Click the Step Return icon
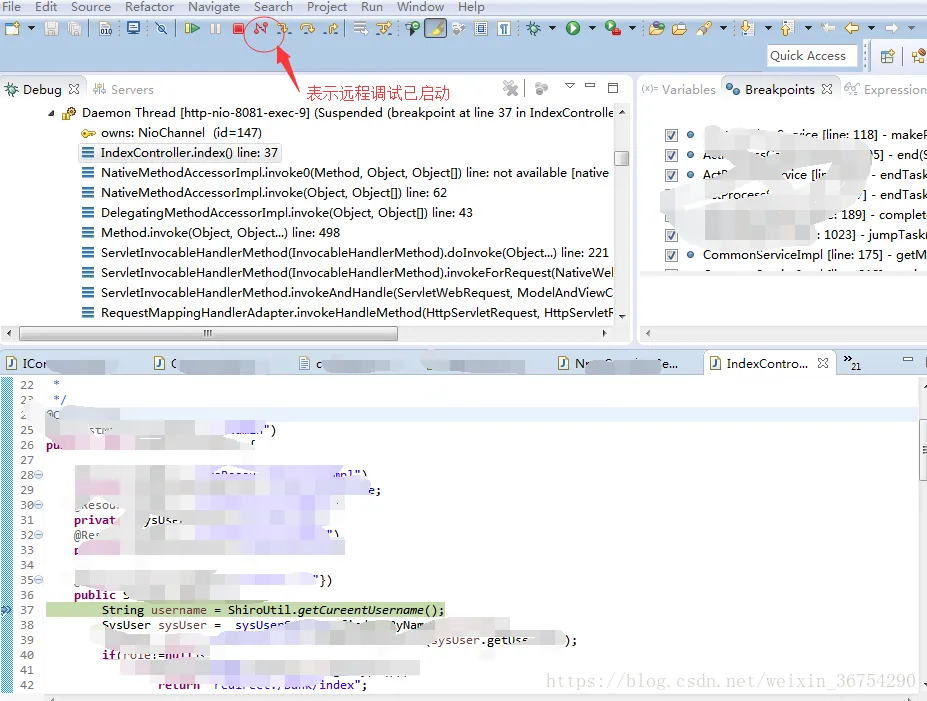 331,28
